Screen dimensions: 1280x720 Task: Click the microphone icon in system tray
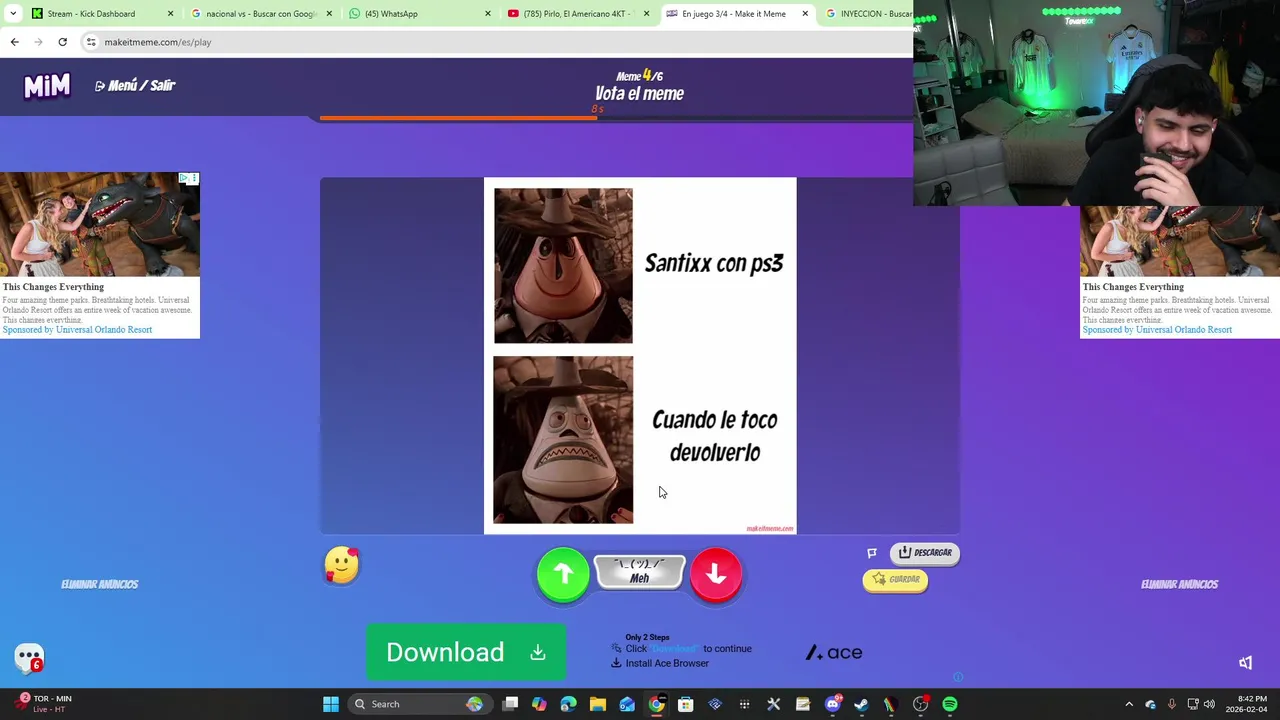click(x=1171, y=704)
